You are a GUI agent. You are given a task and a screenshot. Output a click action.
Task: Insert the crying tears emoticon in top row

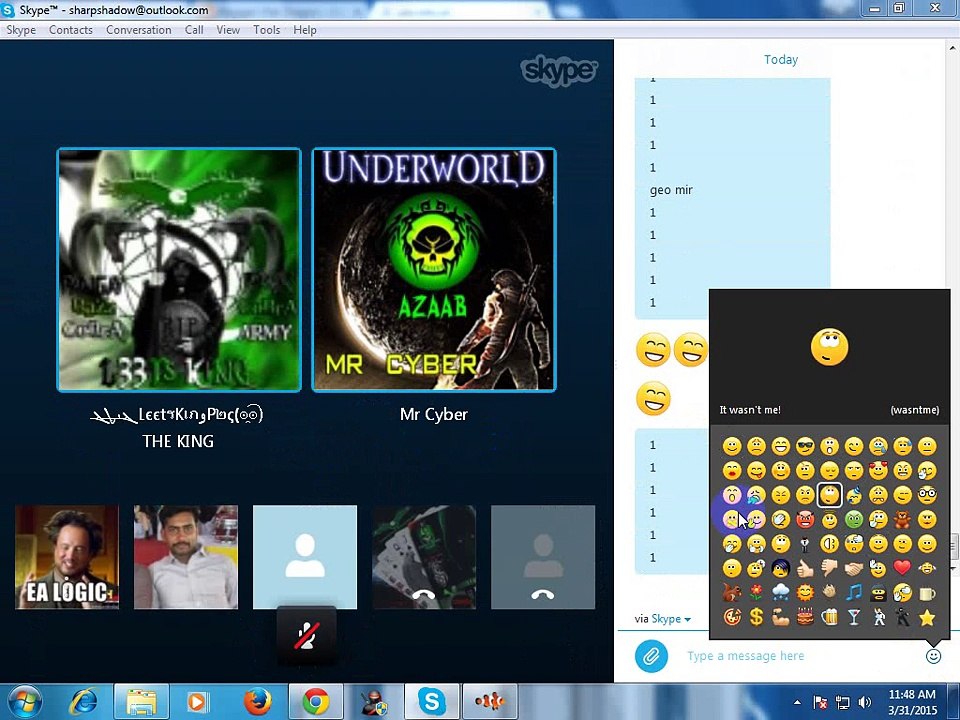pos(879,446)
